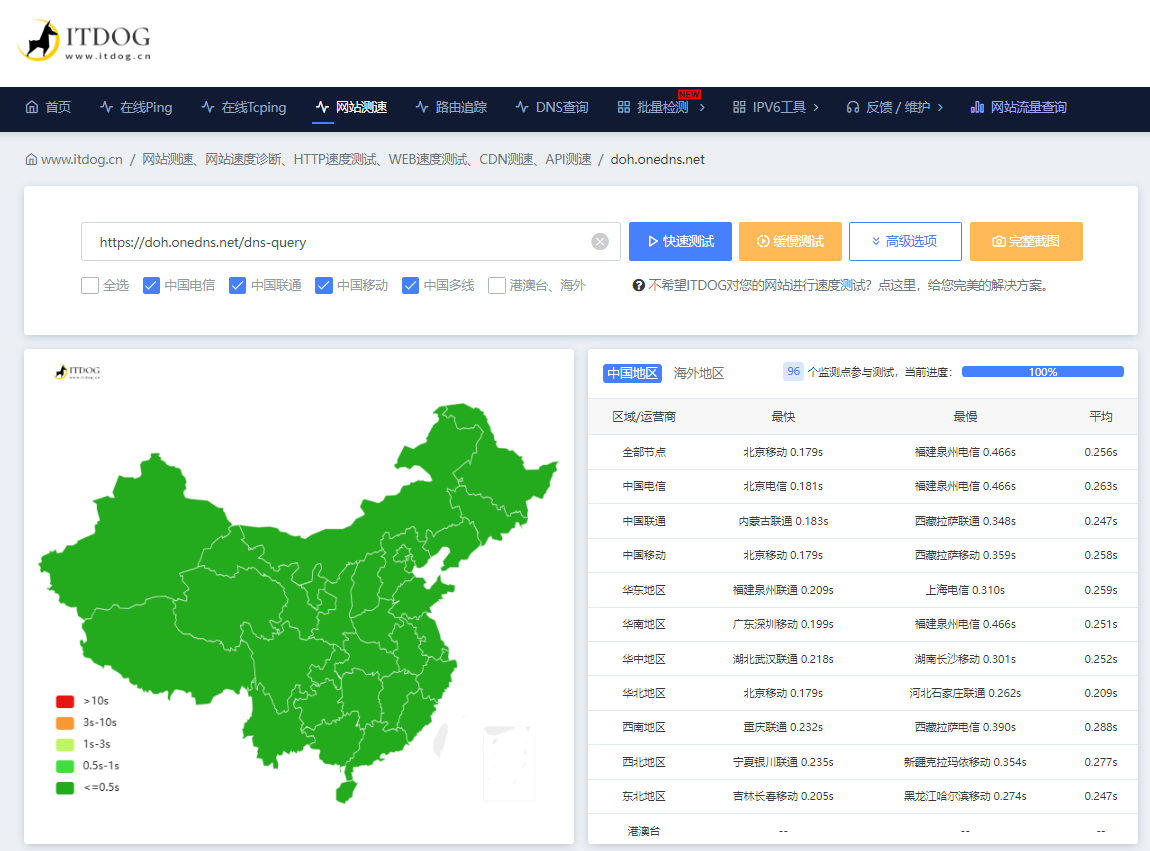The image size is (1150, 851).
Task: Click the home icon in navigation bar
Action: pos(32,107)
